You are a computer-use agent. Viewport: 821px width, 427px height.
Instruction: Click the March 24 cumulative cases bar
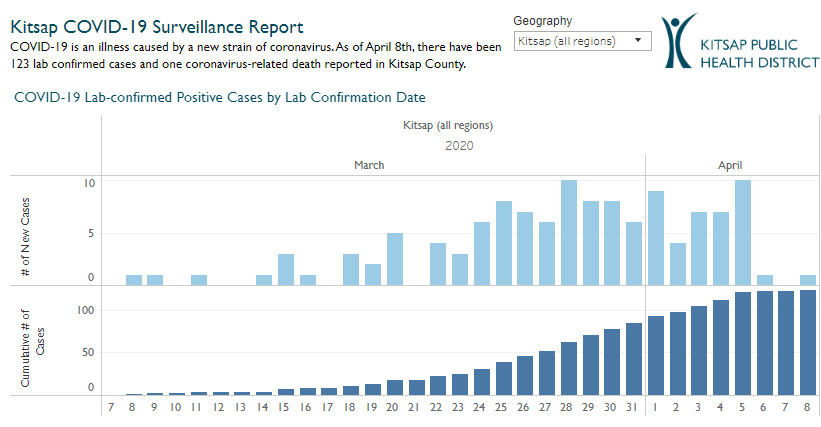click(482, 381)
